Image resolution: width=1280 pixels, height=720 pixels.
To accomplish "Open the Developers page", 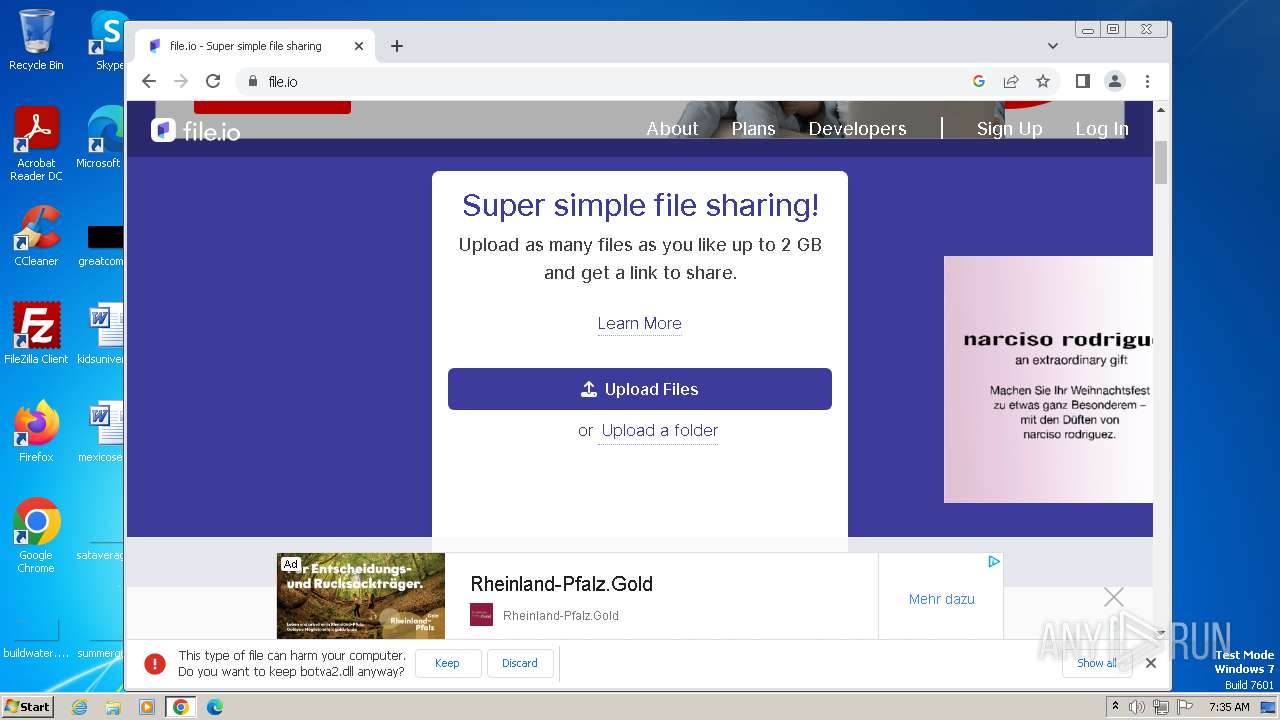I will tap(857, 129).
